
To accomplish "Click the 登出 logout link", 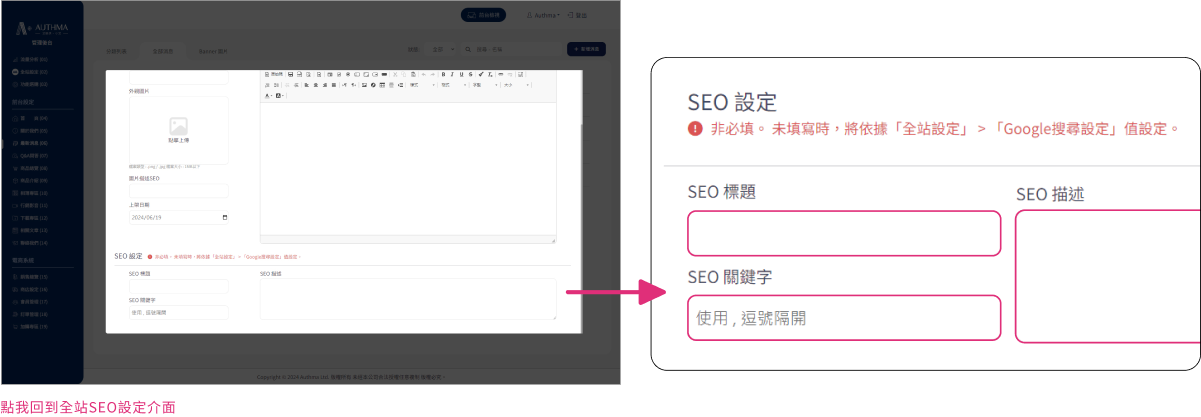I will tap(579, 16).
